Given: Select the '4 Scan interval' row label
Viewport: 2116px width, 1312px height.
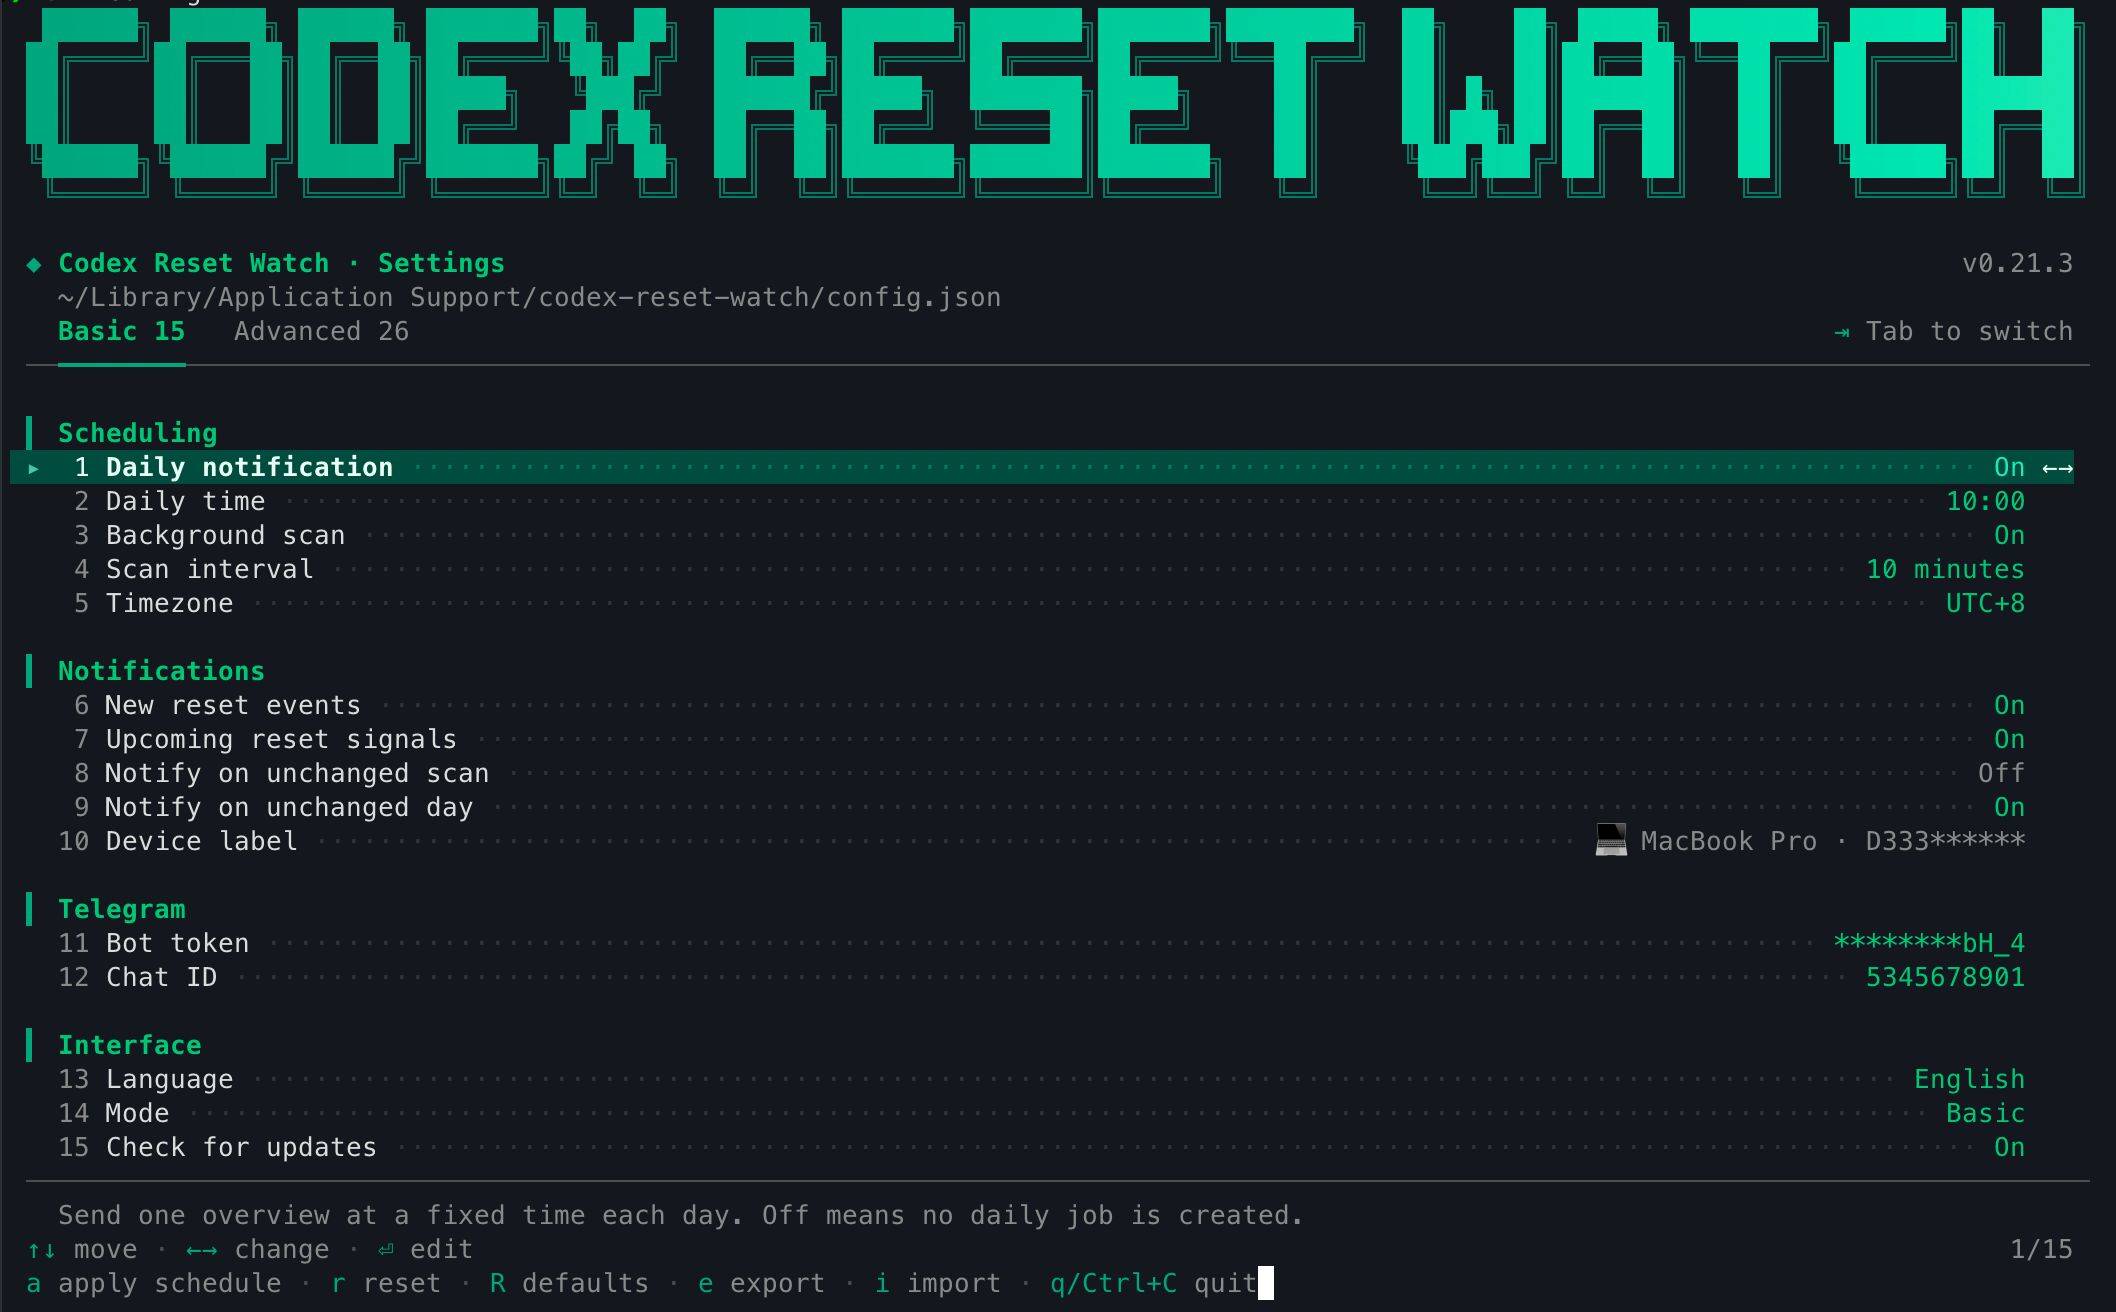Looking at the screenshot, I should point(194,570).
